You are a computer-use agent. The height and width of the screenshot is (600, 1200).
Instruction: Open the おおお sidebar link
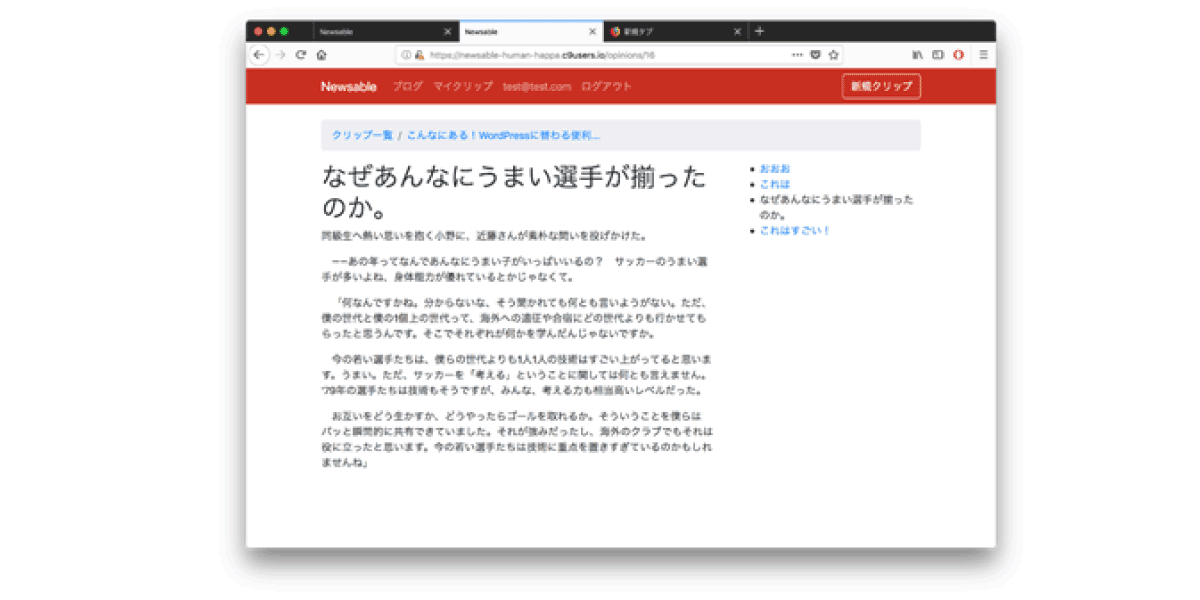pyautogui.click(x=775, y=168)
